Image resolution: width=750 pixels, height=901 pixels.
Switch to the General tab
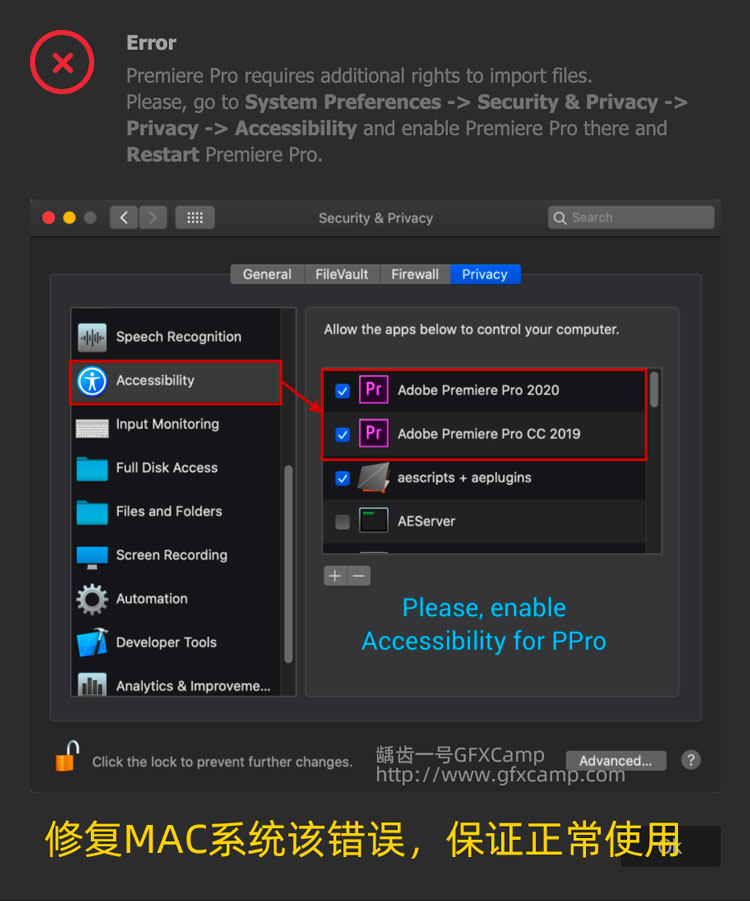(267, 274)
